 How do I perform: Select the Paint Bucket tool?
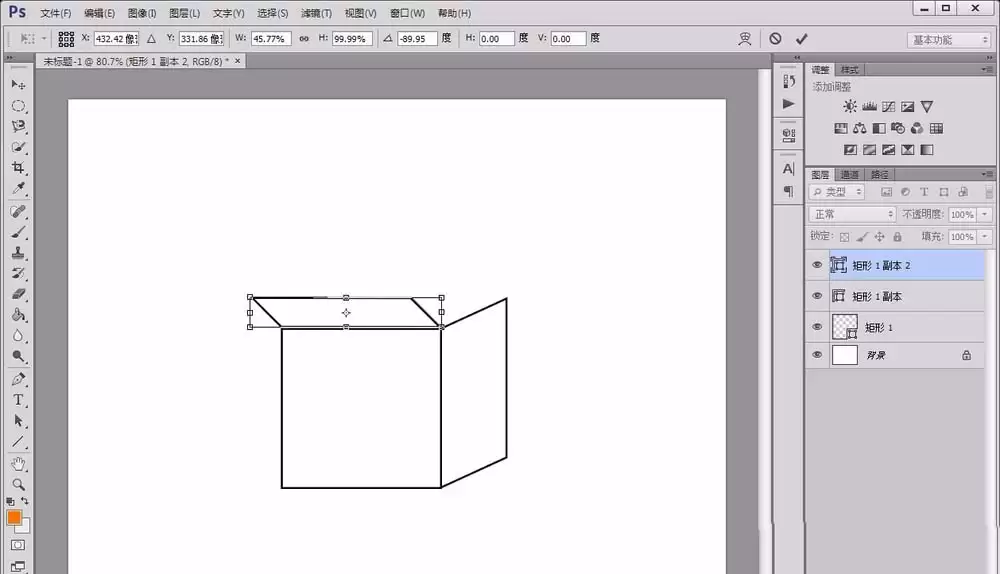[18, 315]
